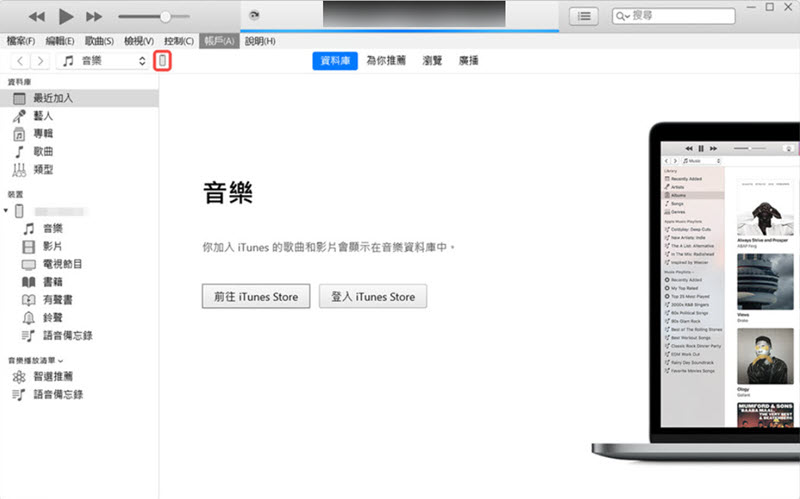Collapse the device tree triangle under 裝置
Viewport: 800px width, 499px height.
click(6, 211)
